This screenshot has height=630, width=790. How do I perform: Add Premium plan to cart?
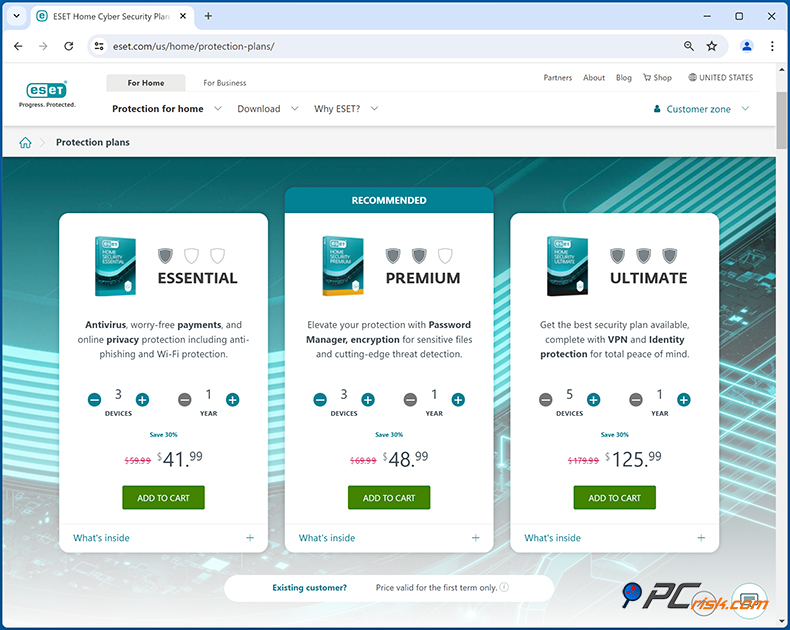pos(389,497)
